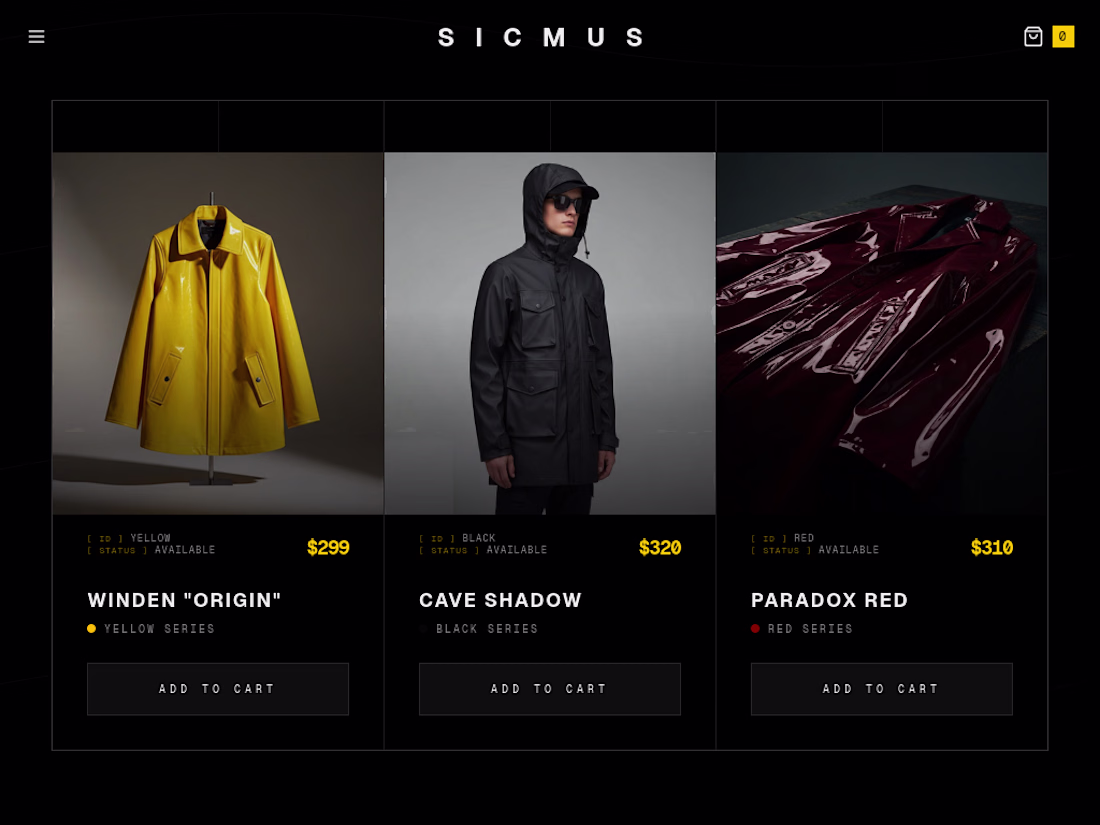
Task: Add Winden "Origin" to cart
Action: pyautogui.click(x=217, y=689)
